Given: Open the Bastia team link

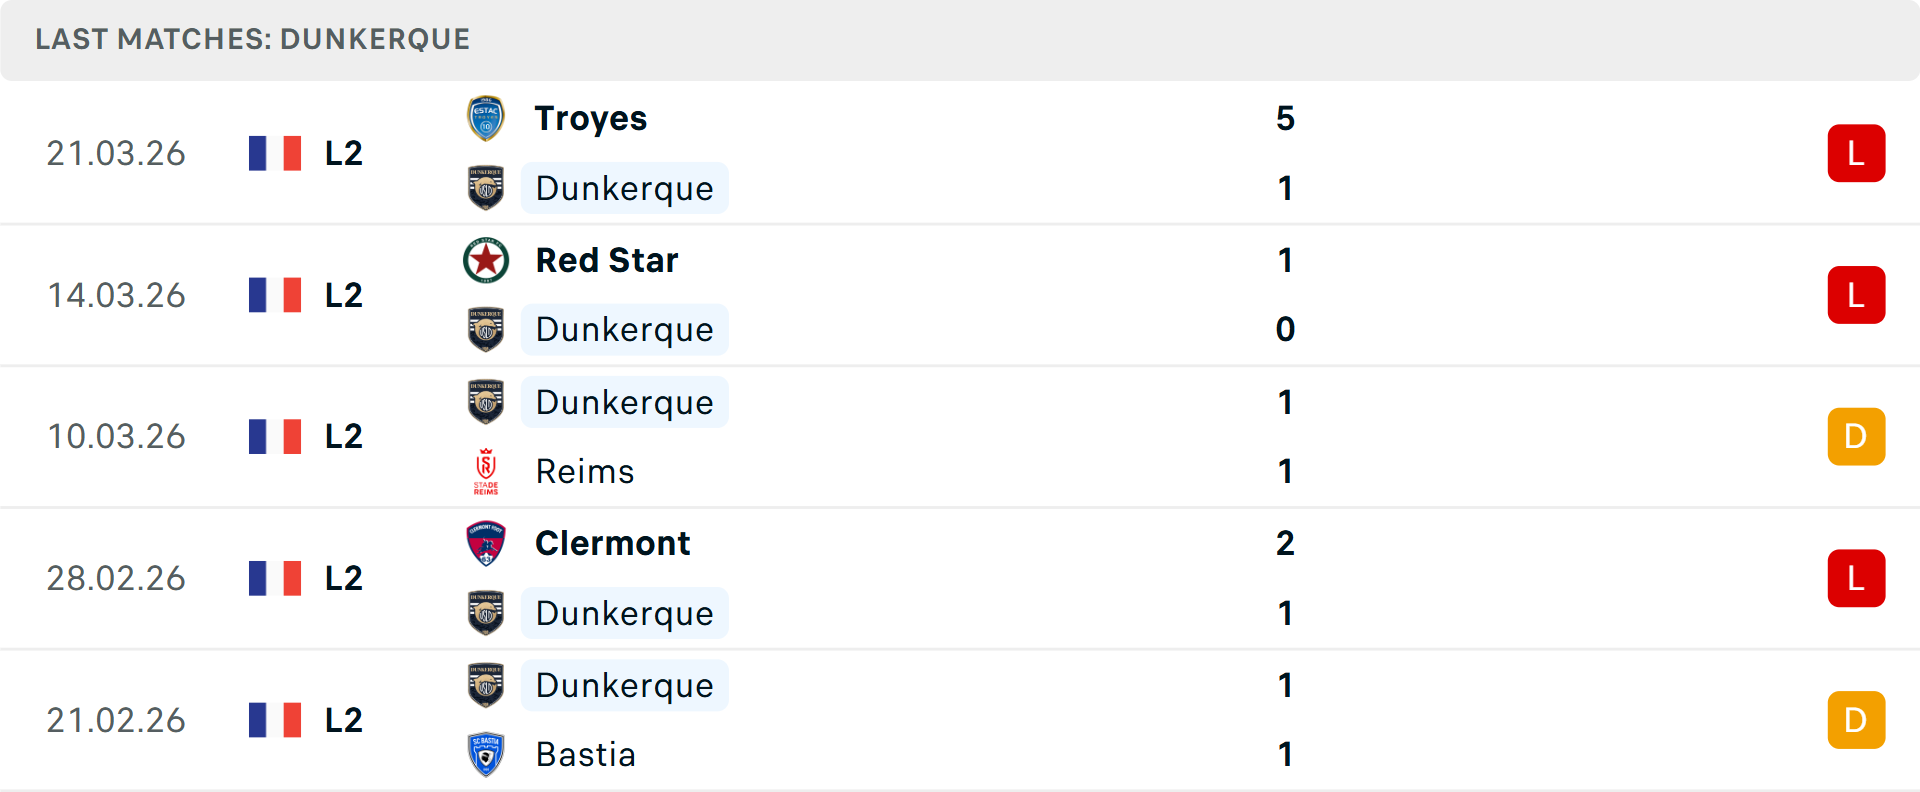Looking at the screenshot, I should pos(585,755).
